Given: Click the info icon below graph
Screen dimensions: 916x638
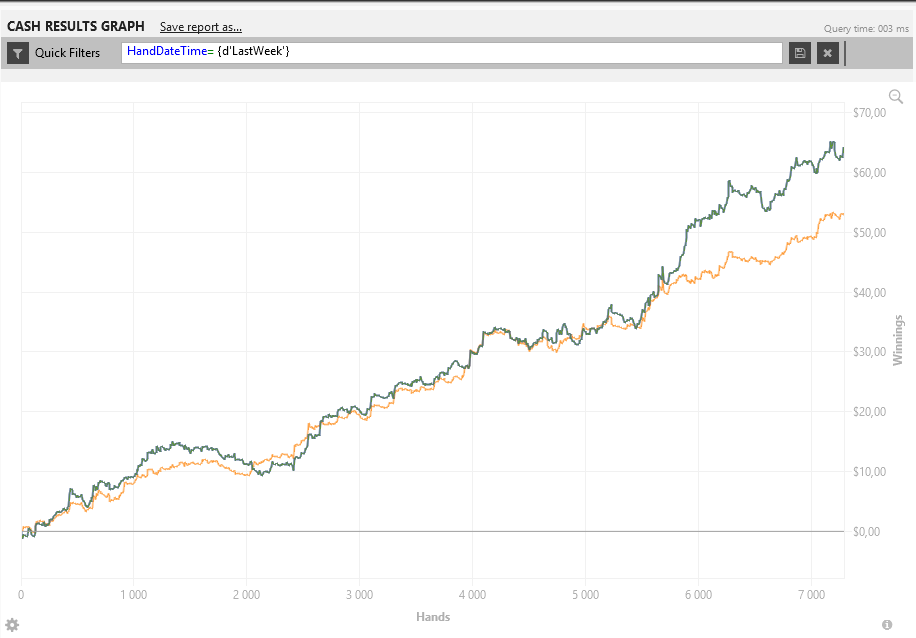Looking at the screenshot, I should pos(887,625).
